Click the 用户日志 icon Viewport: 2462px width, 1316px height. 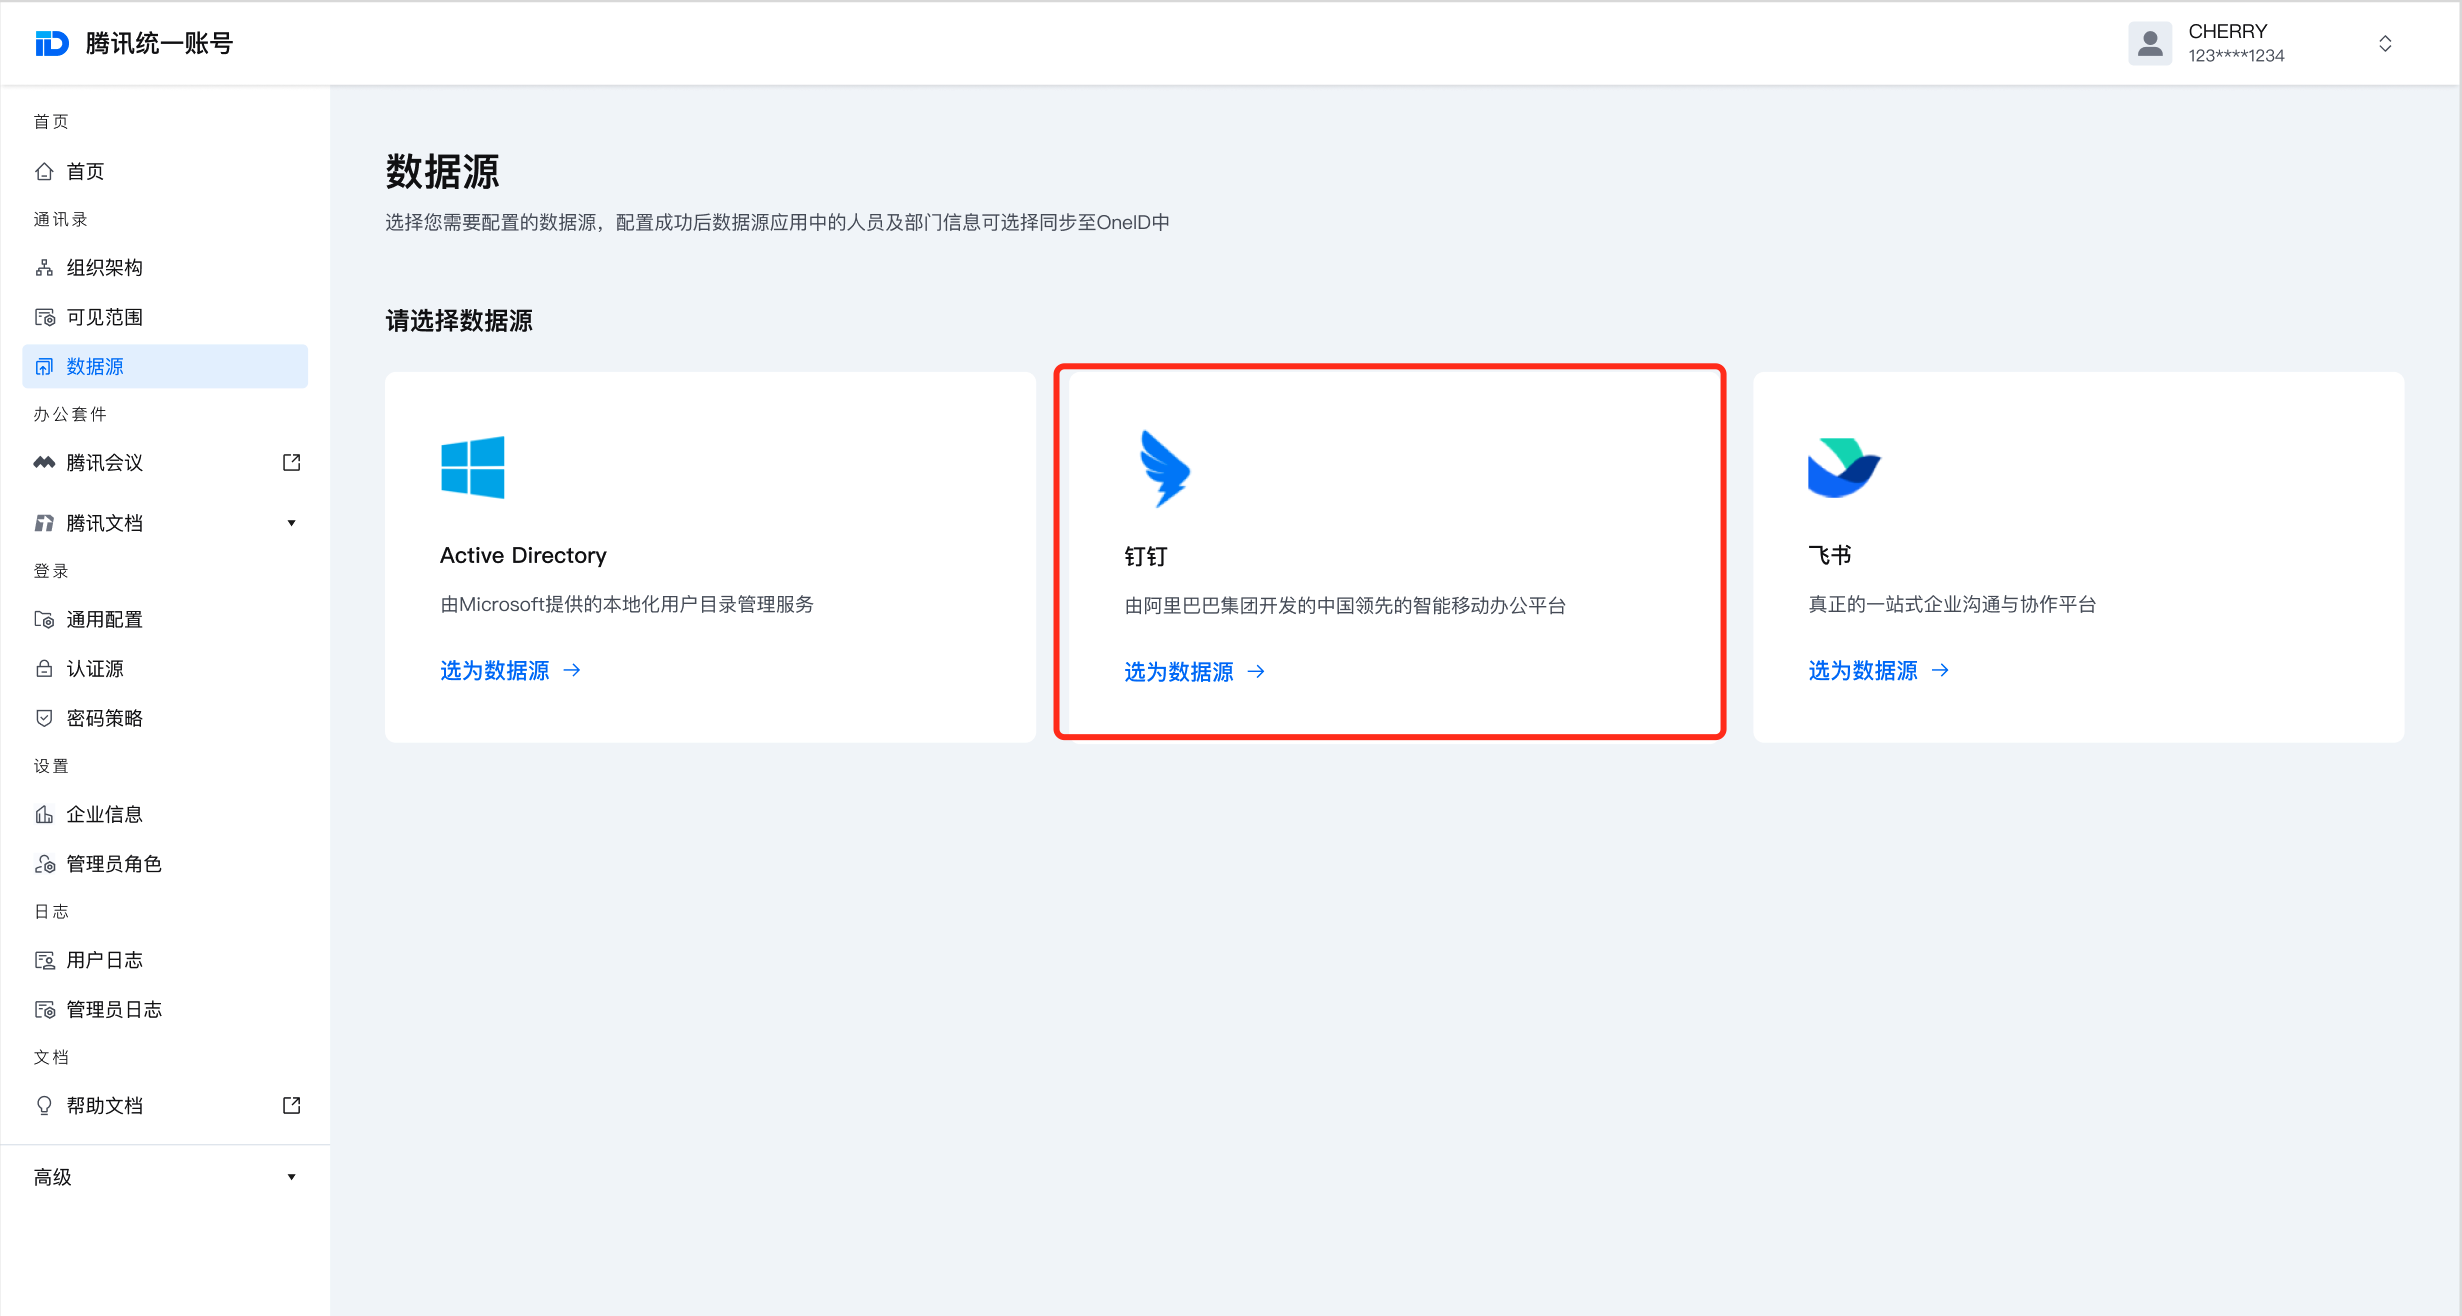[x=44, y=960]
